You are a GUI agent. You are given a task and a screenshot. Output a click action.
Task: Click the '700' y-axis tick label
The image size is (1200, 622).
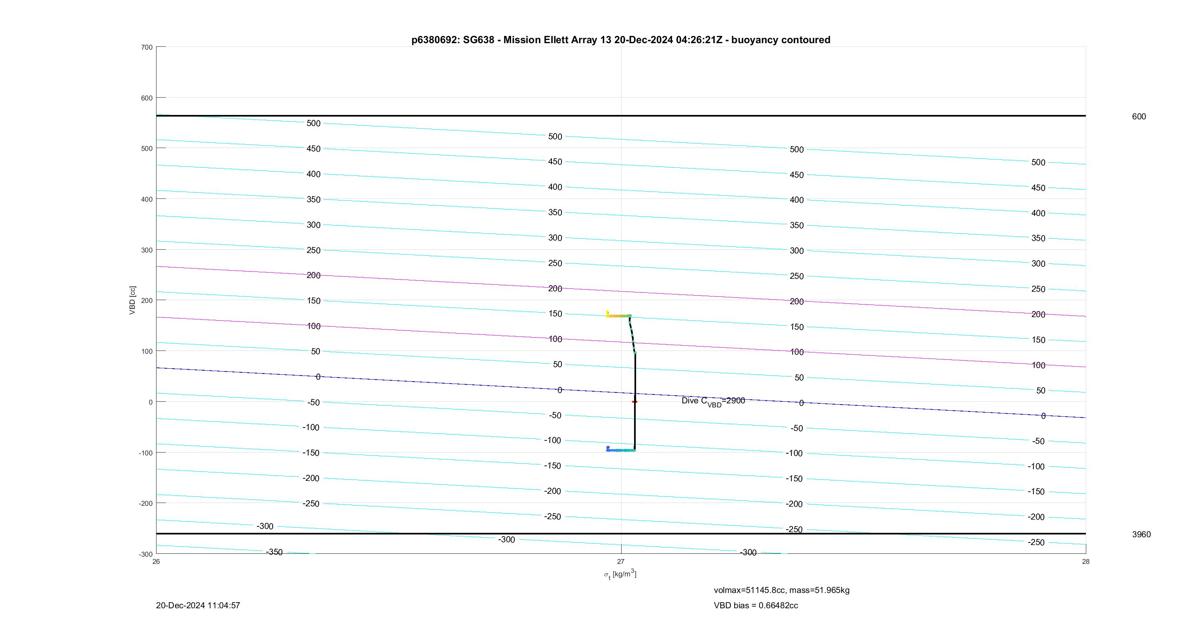(x=146, y=47)
